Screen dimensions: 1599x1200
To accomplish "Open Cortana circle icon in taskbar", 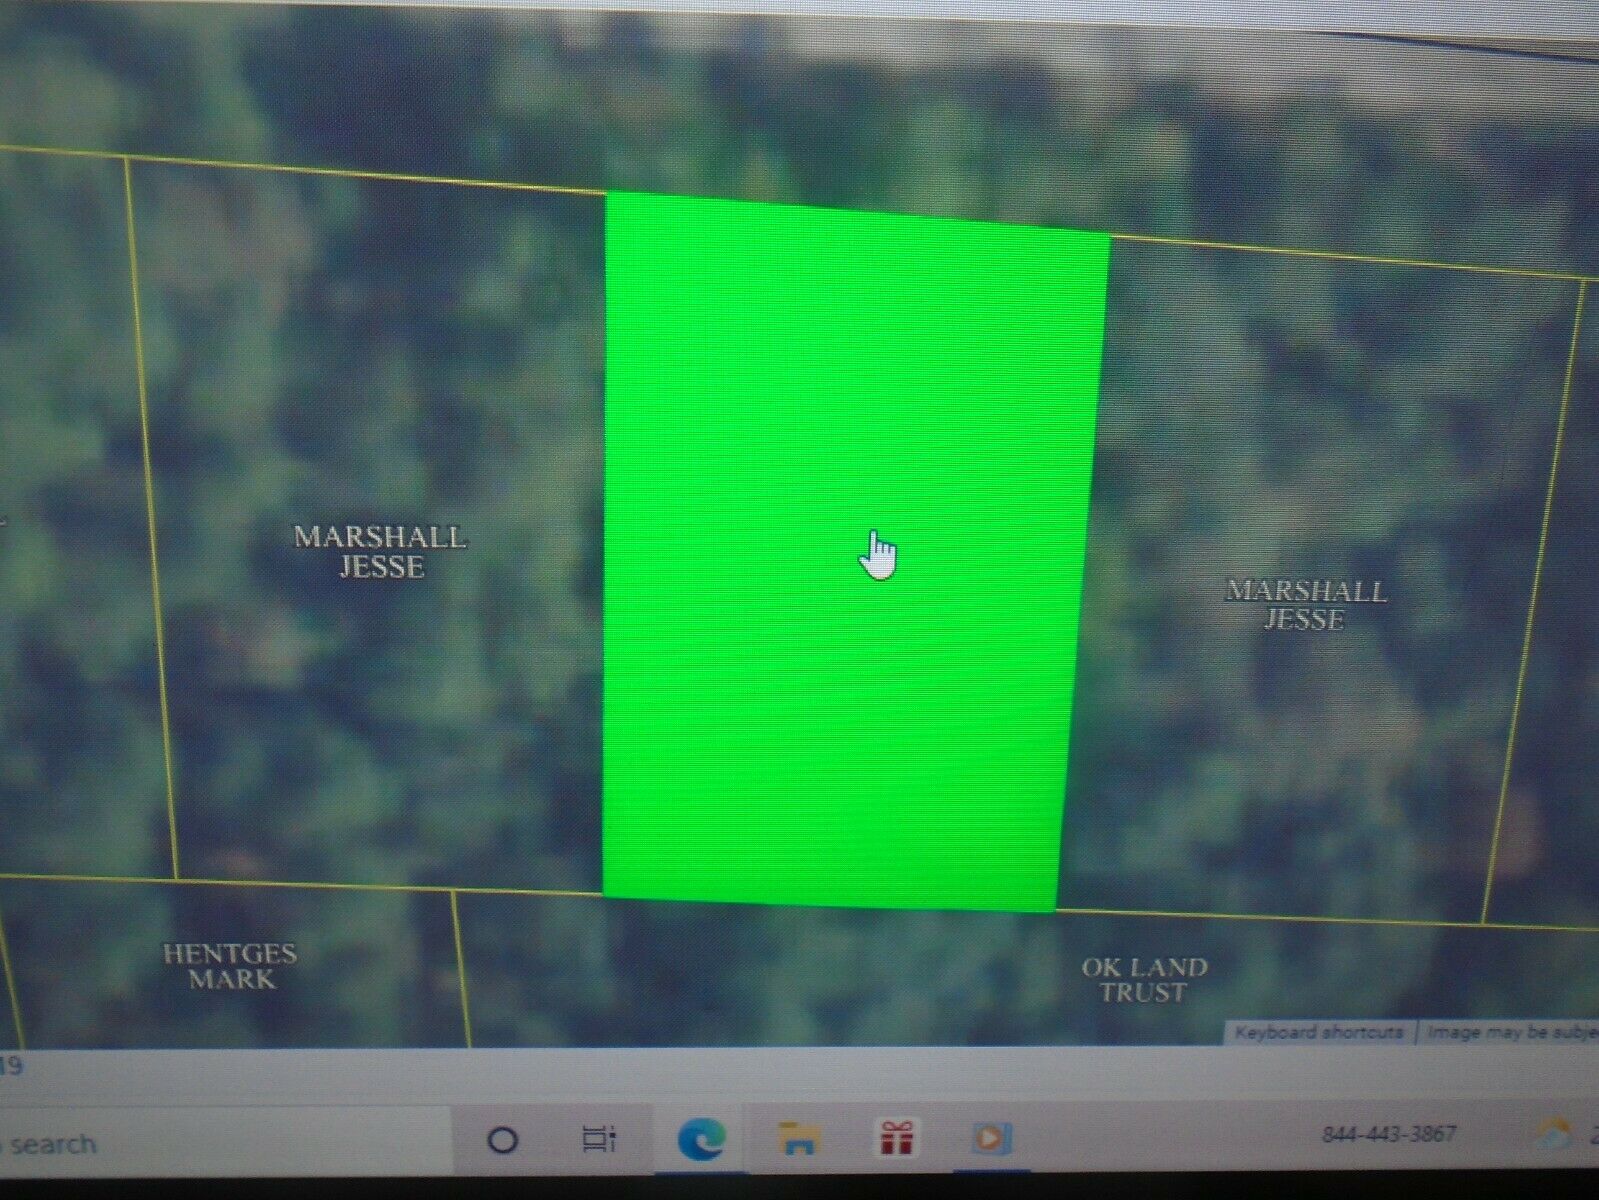I will [x=502, y=1140].
